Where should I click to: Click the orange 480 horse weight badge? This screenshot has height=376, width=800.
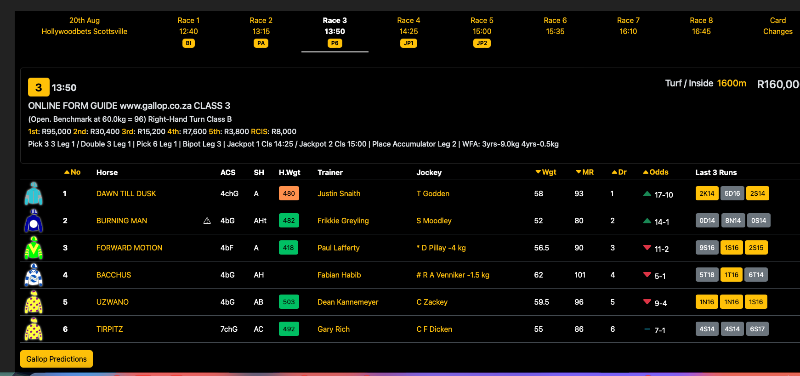point(289,194)
